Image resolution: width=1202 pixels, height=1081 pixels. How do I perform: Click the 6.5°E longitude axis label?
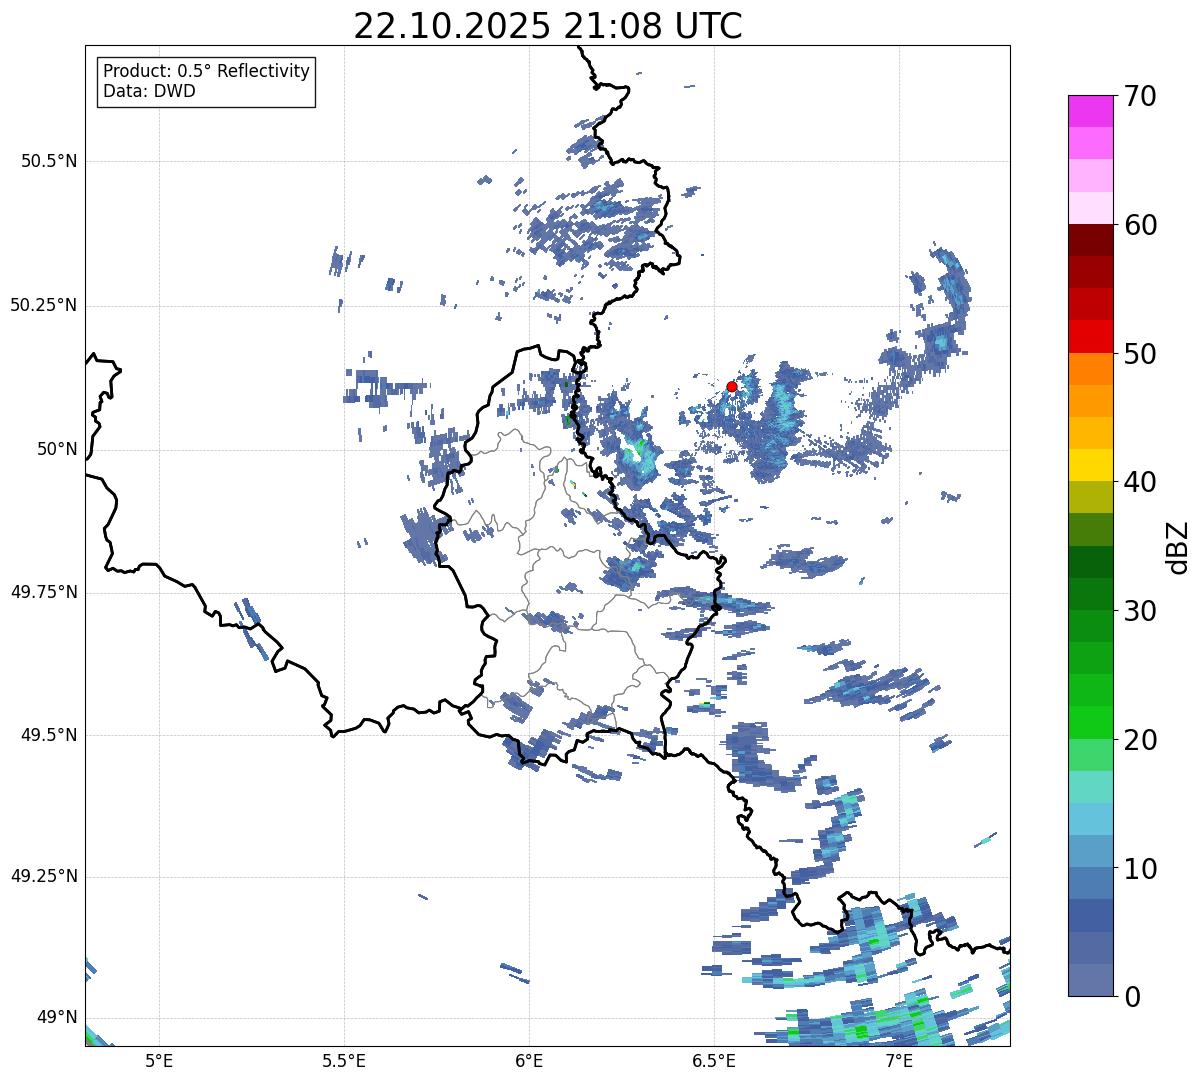pos(714,1060)
